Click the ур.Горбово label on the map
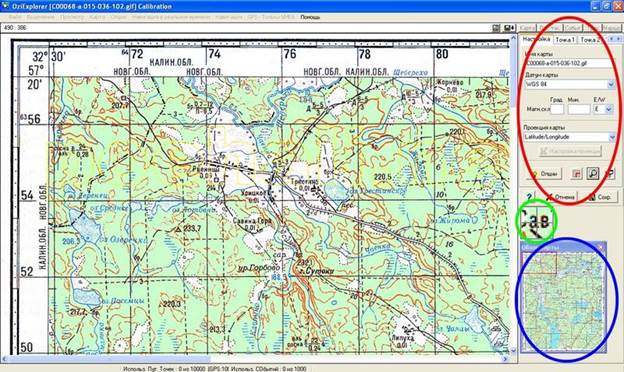Image resolution: width=624 pixels, height=372 pixels. point(259,269)
